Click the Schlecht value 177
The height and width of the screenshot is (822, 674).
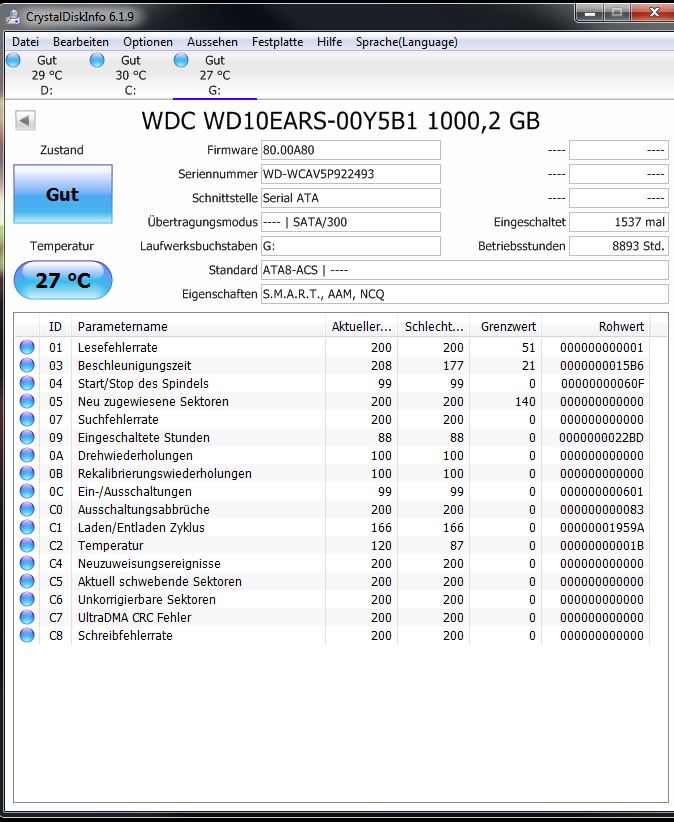(x=453, y=365)
